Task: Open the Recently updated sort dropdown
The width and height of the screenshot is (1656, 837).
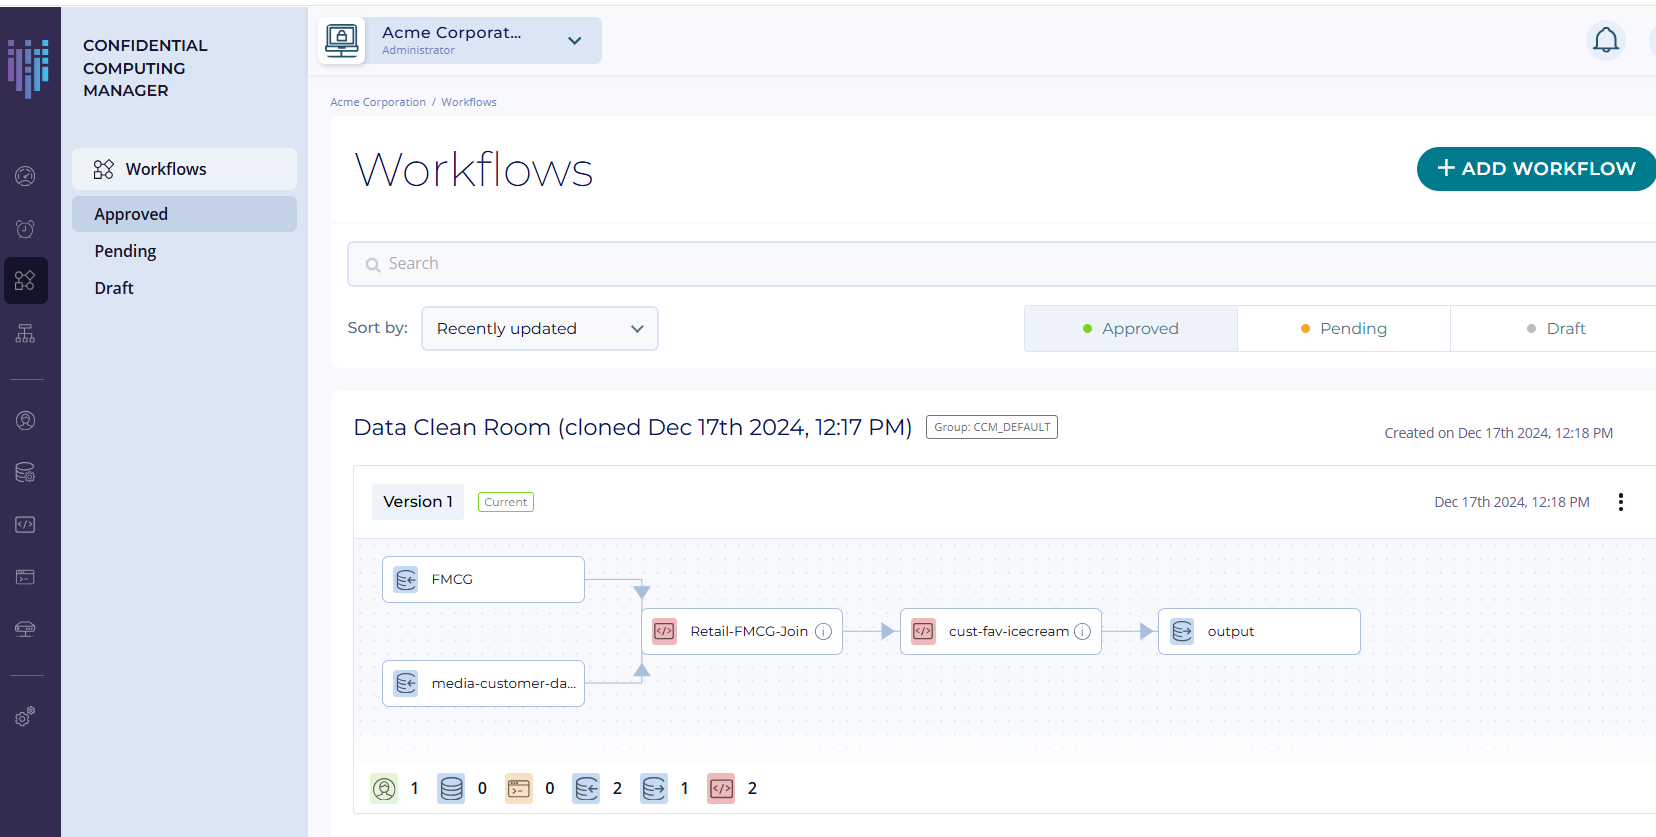Action: pyautogui.click(x=540, y=329)
